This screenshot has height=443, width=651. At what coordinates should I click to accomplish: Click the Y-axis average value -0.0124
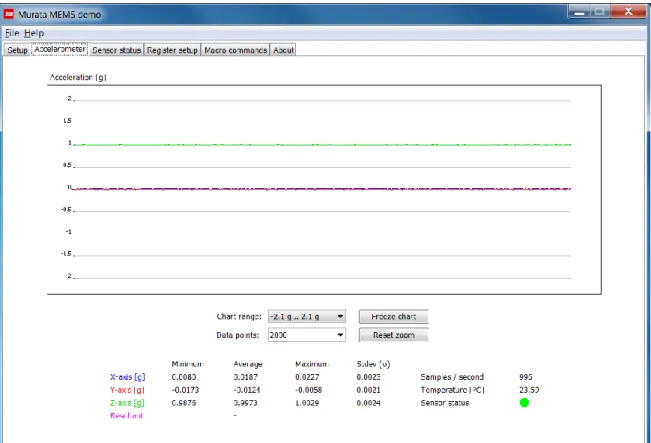pos(245,390)
